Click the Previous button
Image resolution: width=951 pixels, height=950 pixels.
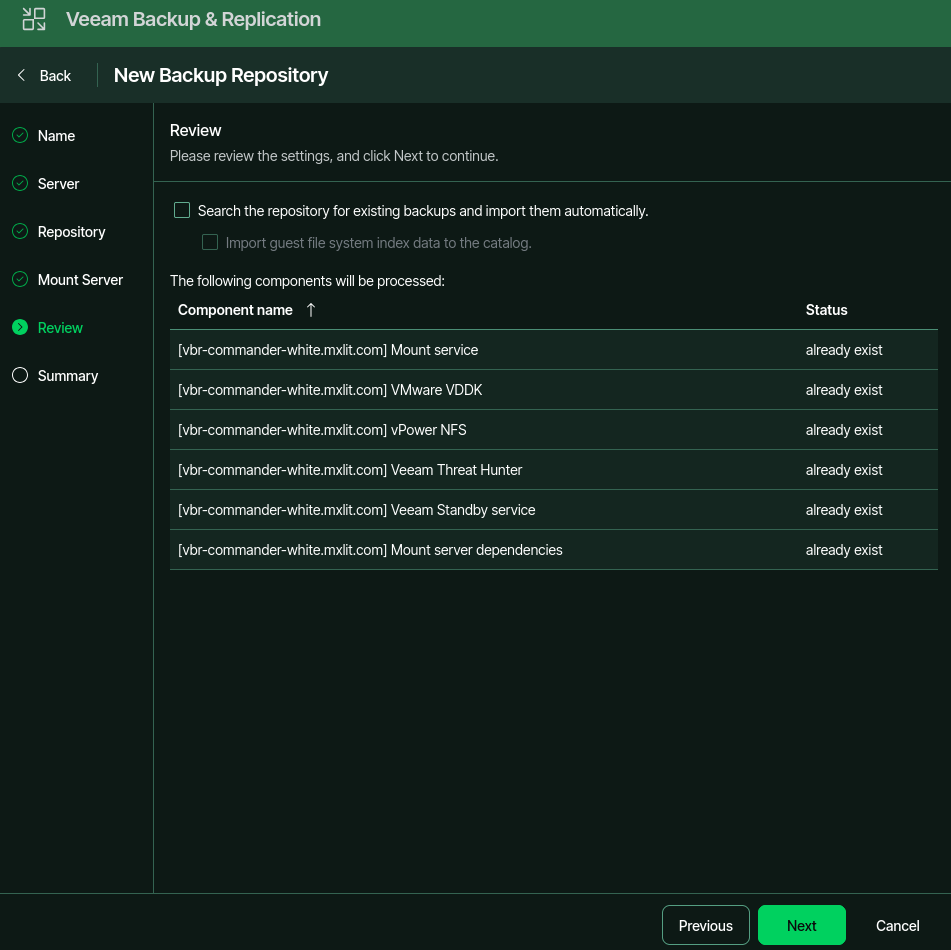click(x=705, y=925)
